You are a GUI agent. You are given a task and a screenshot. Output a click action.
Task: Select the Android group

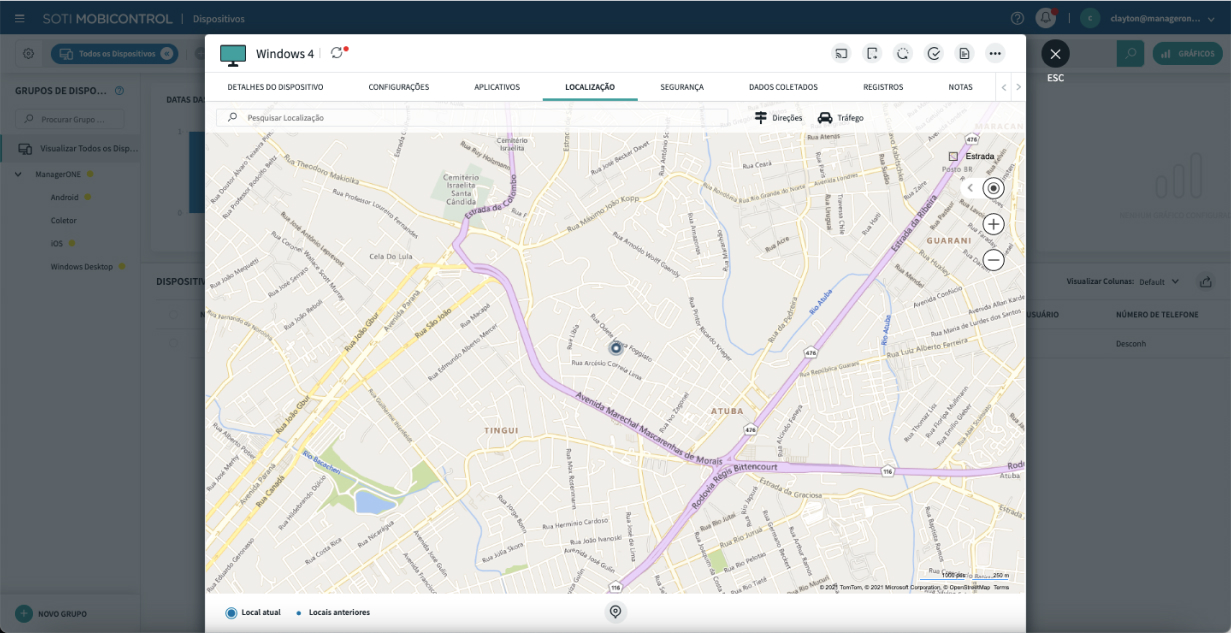64,197
